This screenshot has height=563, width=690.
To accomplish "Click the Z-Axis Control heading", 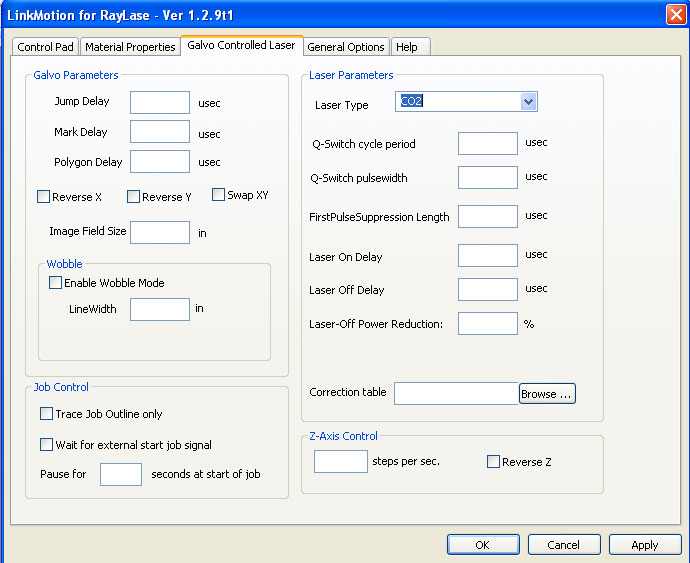I will coord(343,436).
